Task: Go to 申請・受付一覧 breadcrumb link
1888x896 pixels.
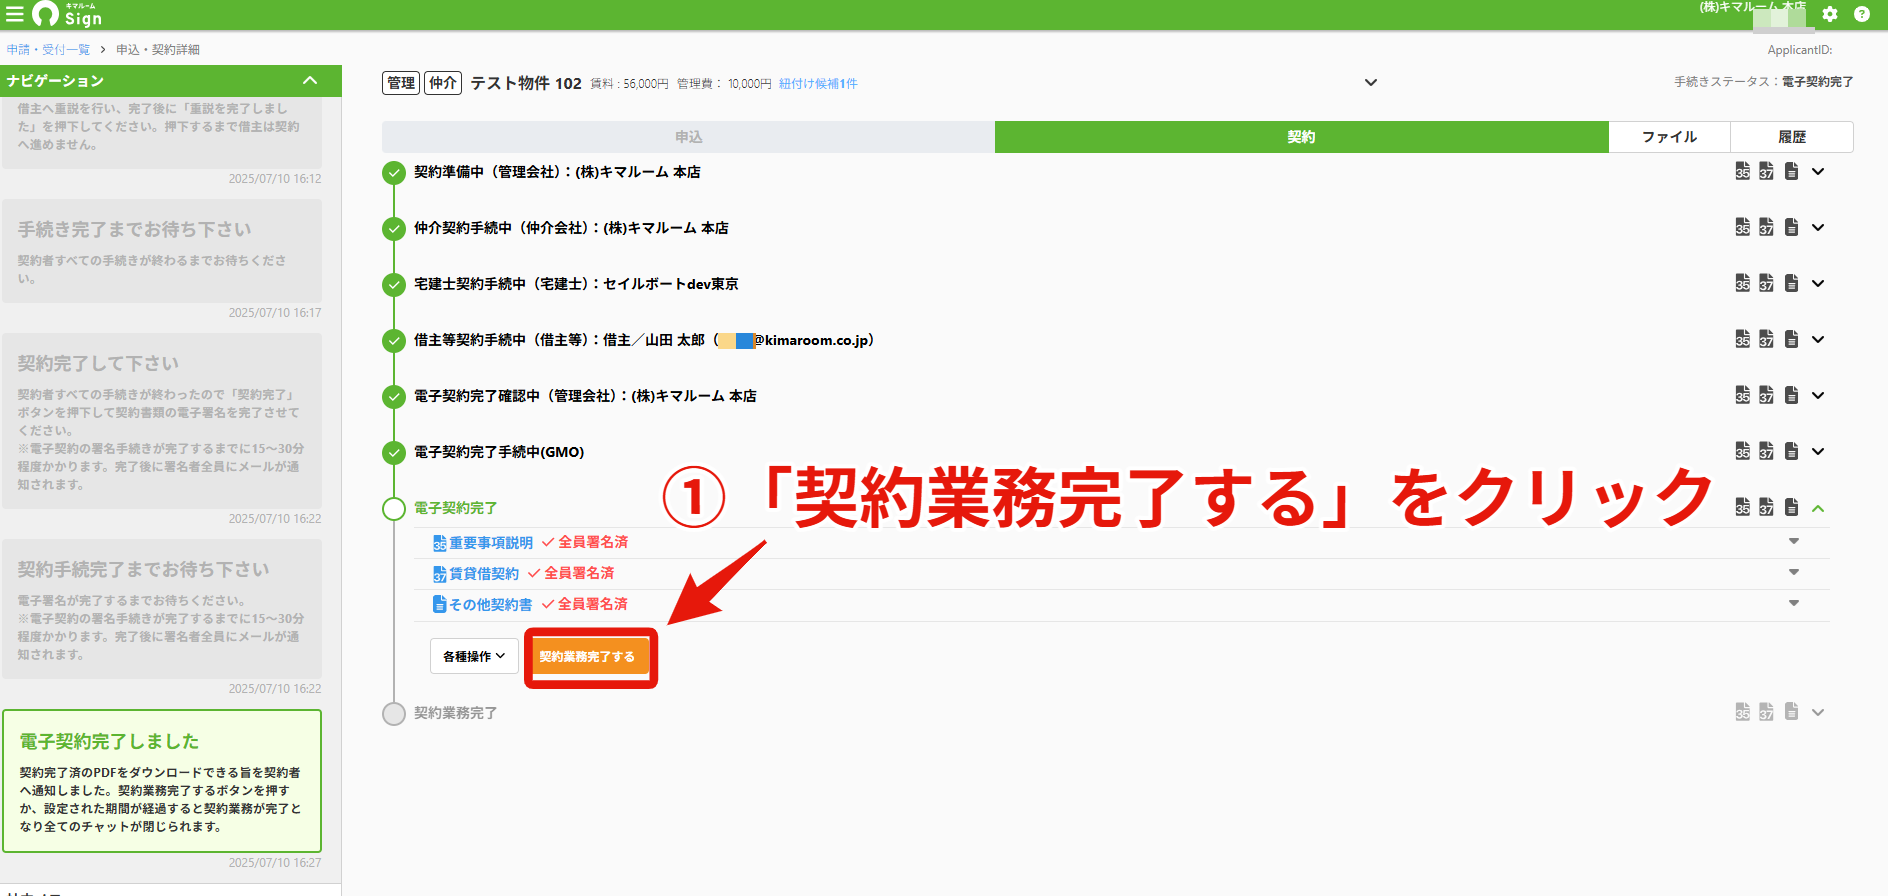Action: 48,49
